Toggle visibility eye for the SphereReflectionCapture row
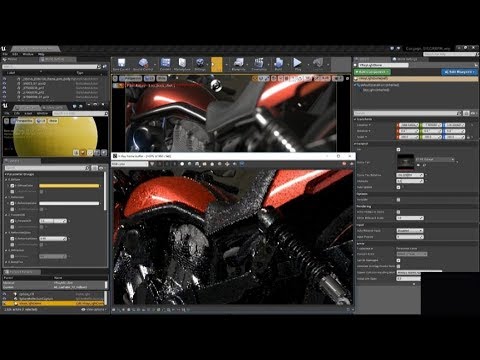This screenshot has height=360, width=480. (5, 299)
